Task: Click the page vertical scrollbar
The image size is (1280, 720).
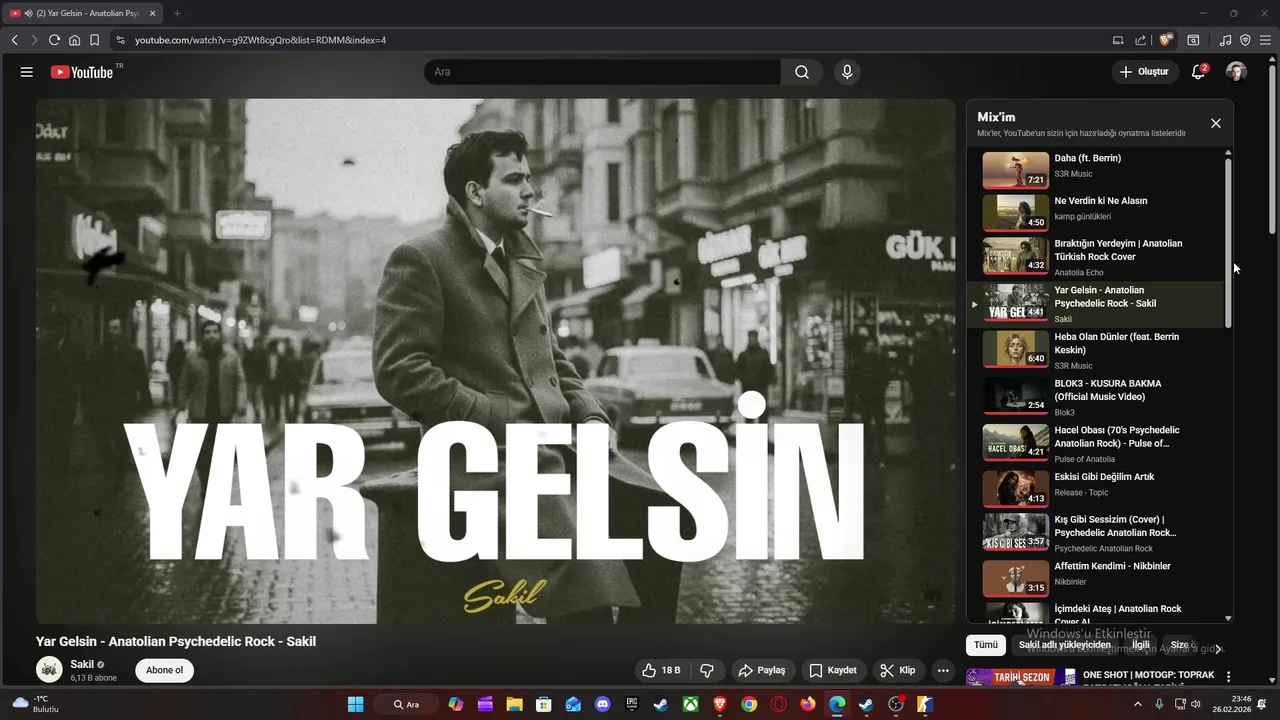Action: 1273,150
